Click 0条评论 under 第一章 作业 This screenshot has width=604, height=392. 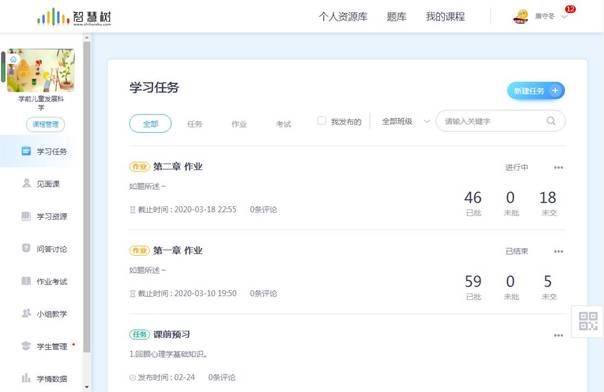263,293
